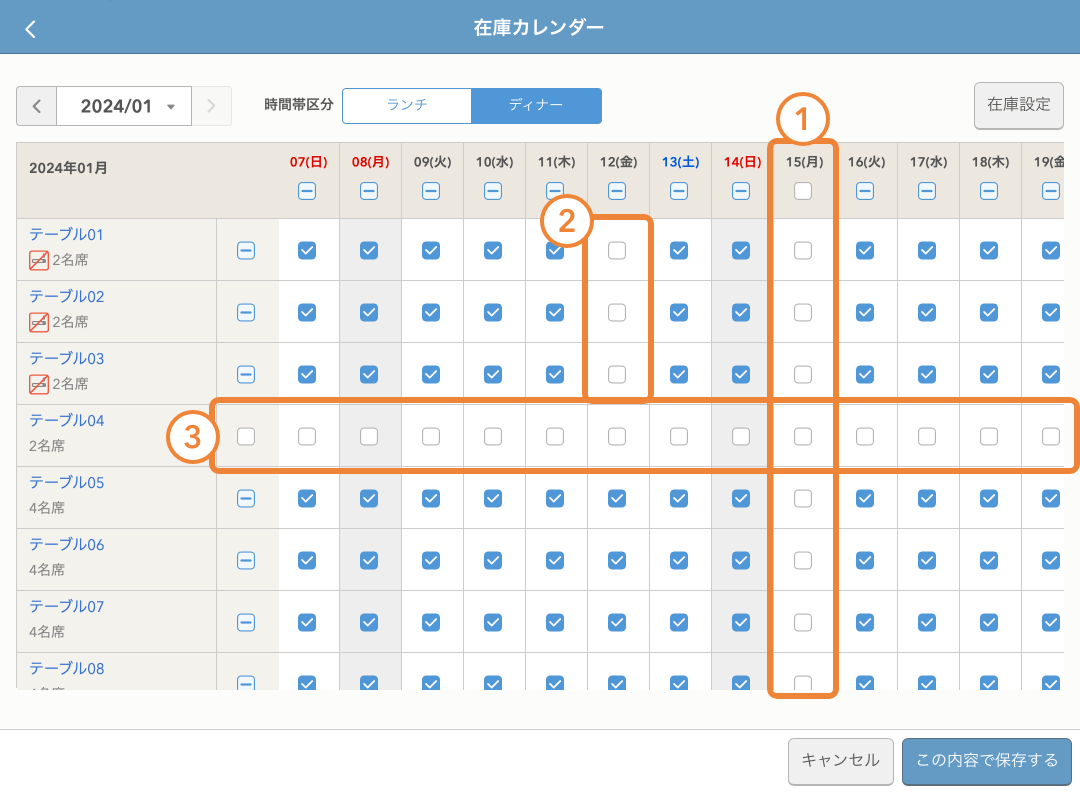Open テーブル02 link

click(66, 297)
